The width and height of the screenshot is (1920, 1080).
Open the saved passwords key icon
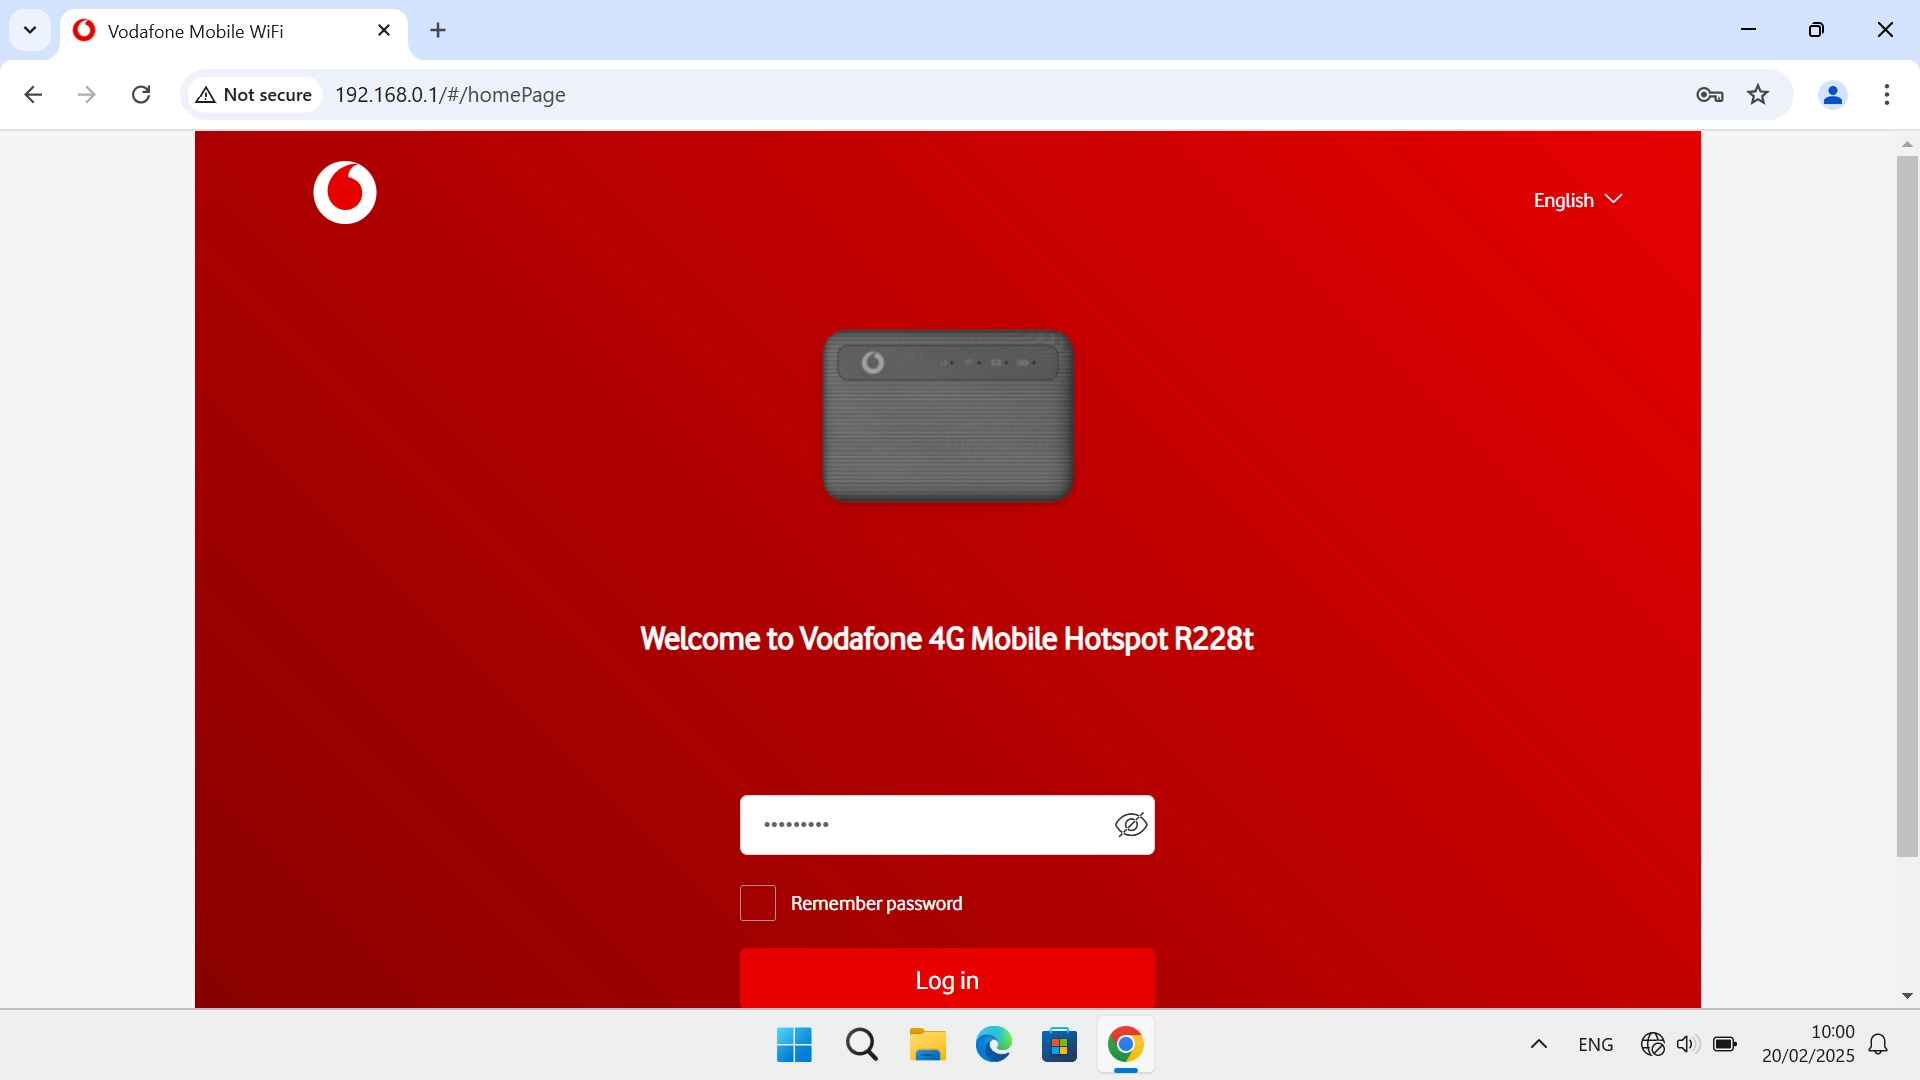1710,94
